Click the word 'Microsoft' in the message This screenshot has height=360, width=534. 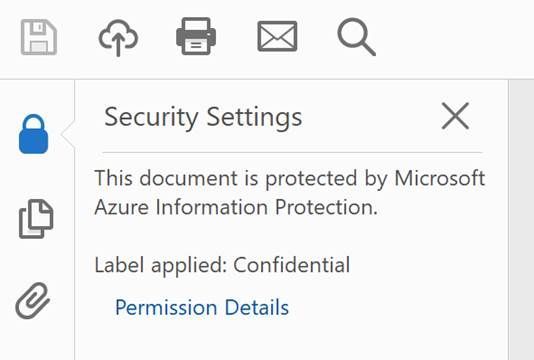pos(440,178)
